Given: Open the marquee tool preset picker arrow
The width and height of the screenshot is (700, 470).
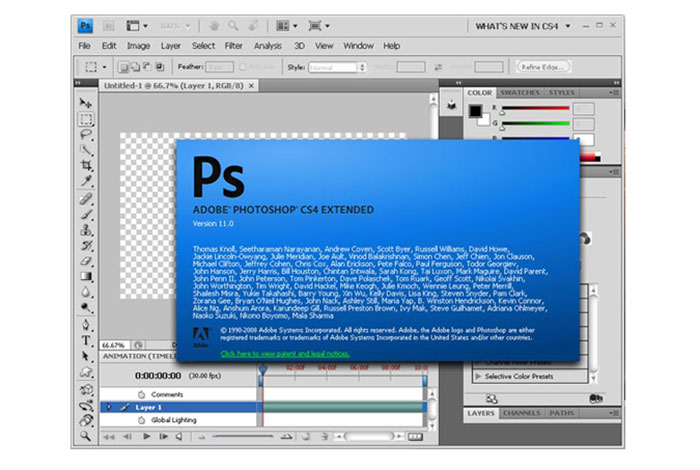Looking at the screenshot, I should pyautogui.click(x=104, y=67).
